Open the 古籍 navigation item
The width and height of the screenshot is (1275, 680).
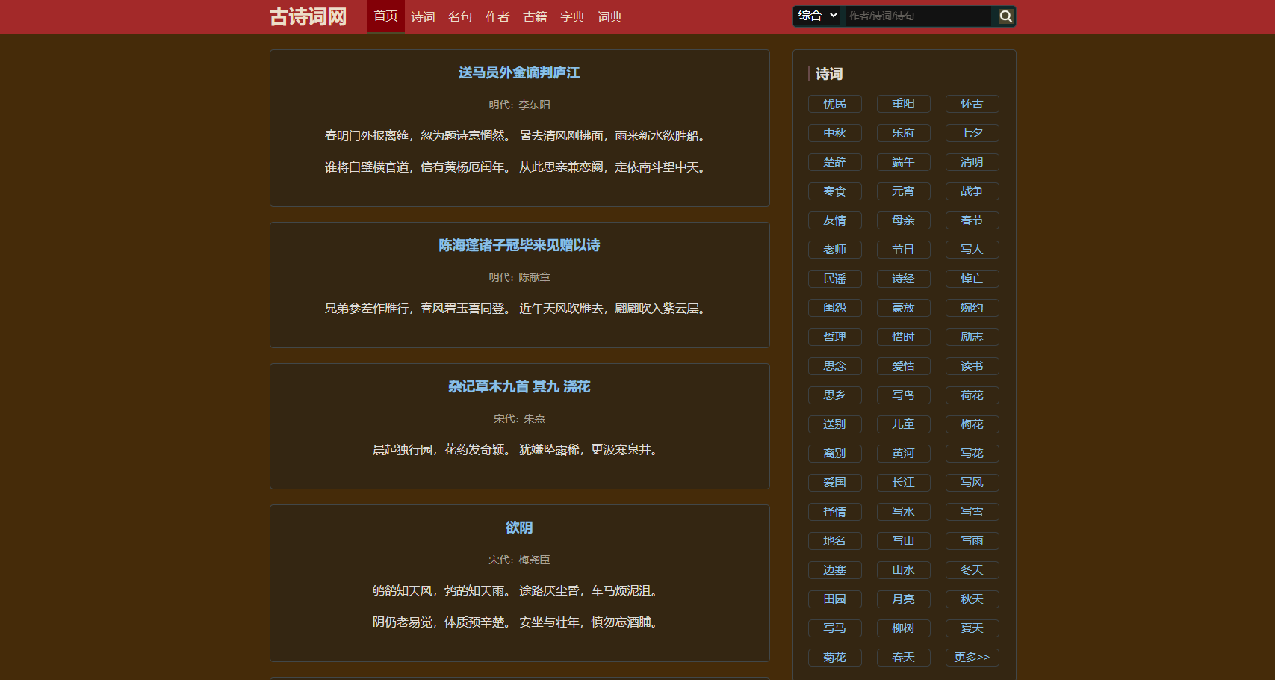(x=535, y=16)
